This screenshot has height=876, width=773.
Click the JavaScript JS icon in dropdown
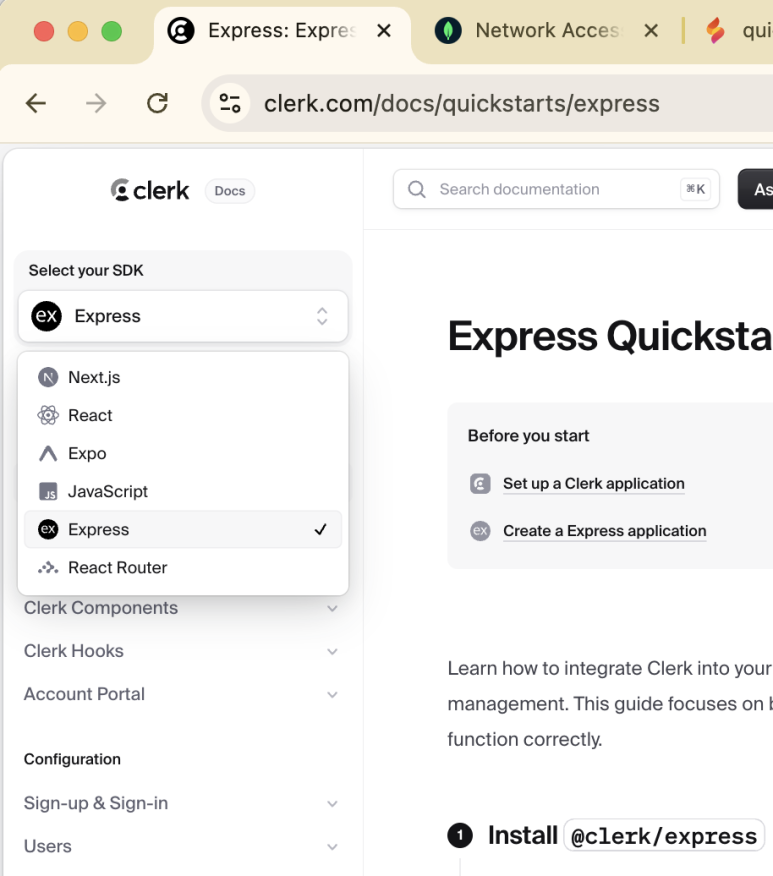[48, 492]
